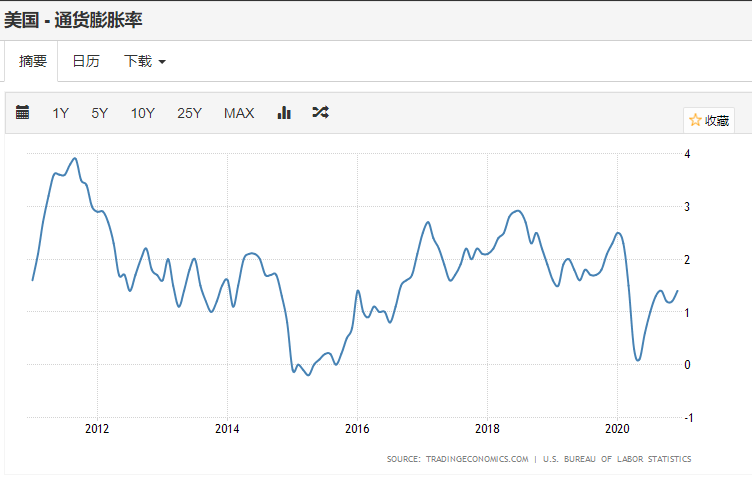
Task: Click the 2016 x-axis label
Action: (x=357, y=428)
